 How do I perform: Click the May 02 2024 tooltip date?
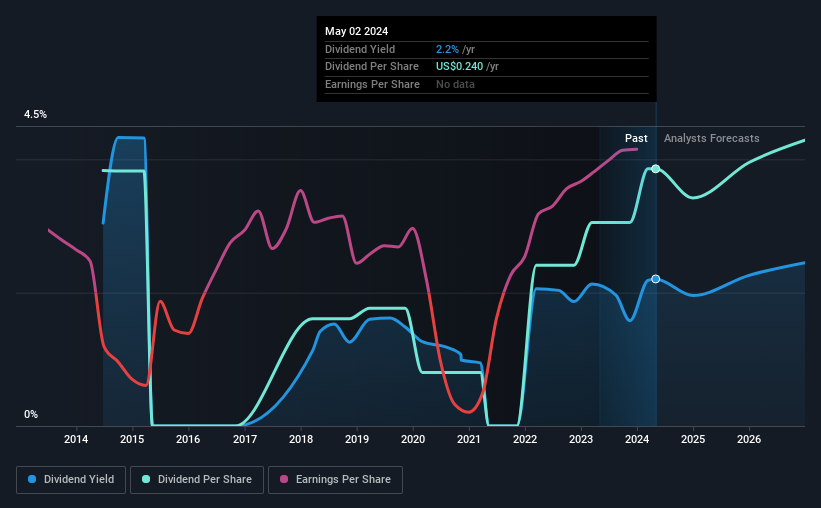[357, 31]
